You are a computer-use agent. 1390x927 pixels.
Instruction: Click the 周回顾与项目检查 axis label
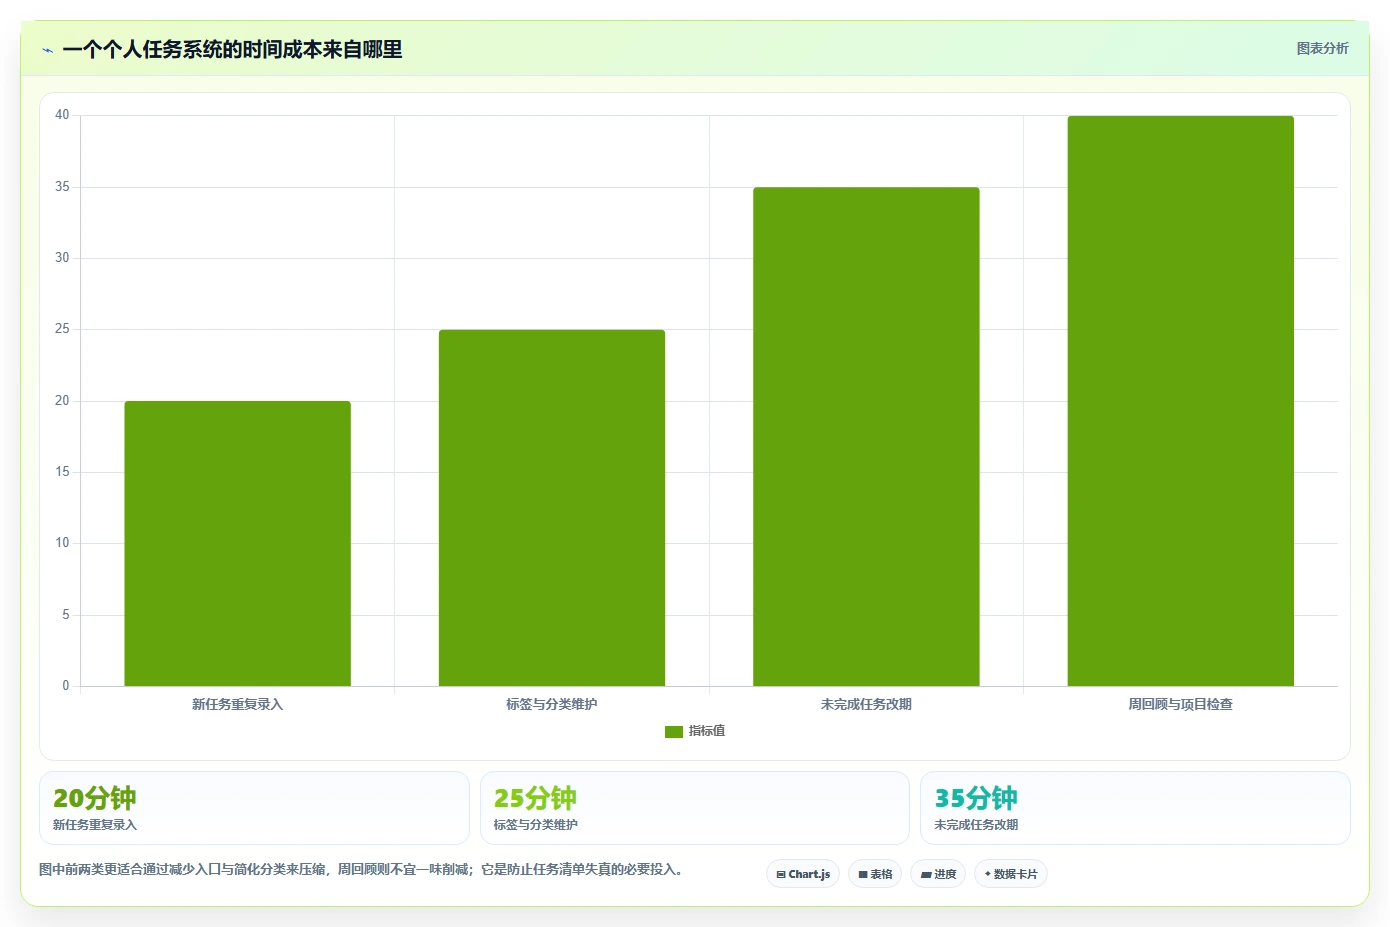1181,704
